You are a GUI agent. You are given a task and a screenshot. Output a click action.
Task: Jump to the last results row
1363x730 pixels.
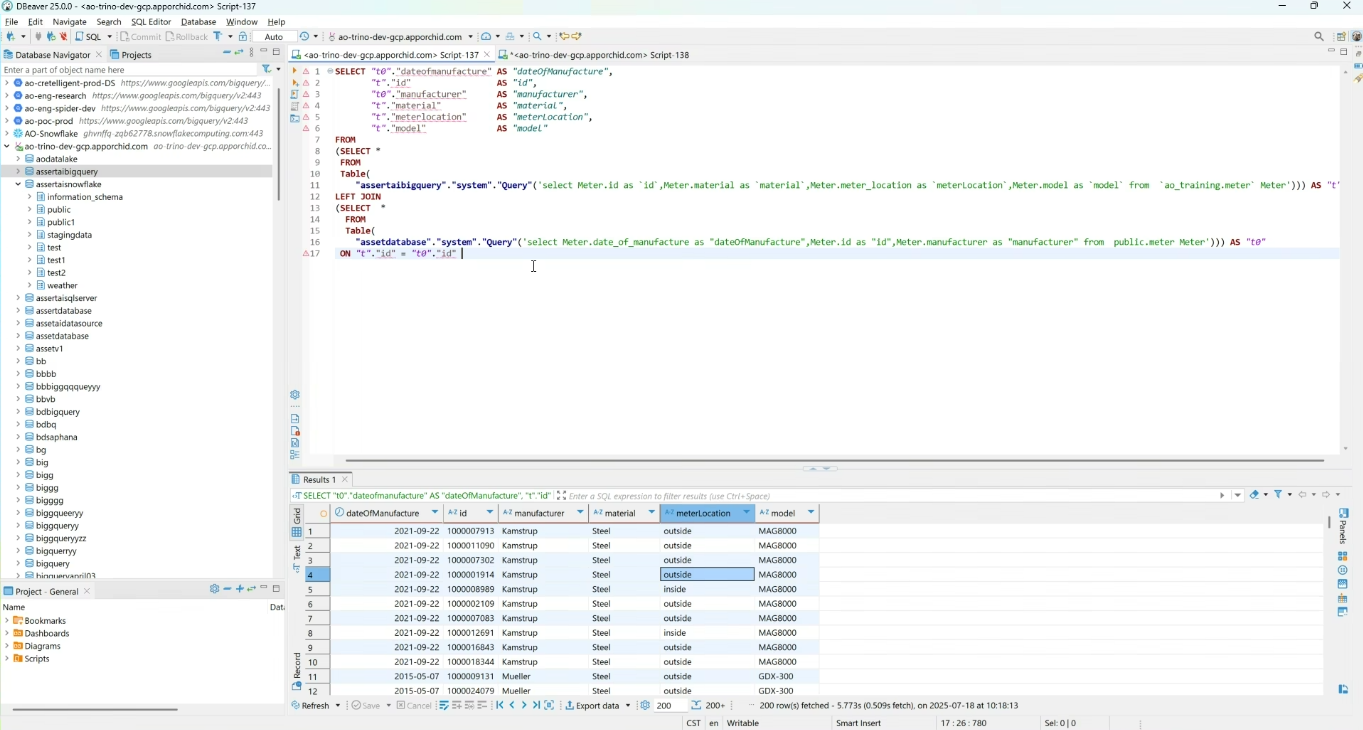click(x=536, y=706)
